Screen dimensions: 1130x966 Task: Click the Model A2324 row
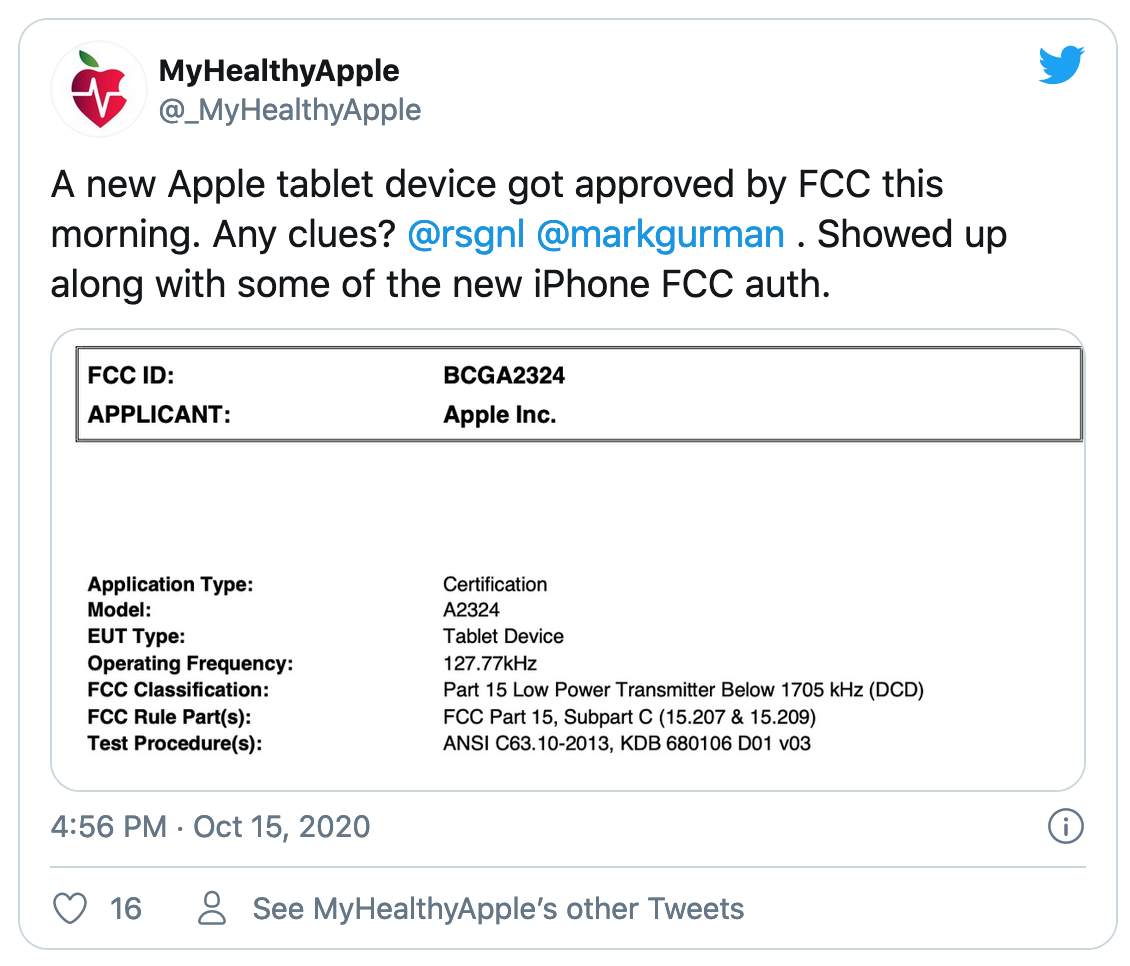tap(293, 610)
